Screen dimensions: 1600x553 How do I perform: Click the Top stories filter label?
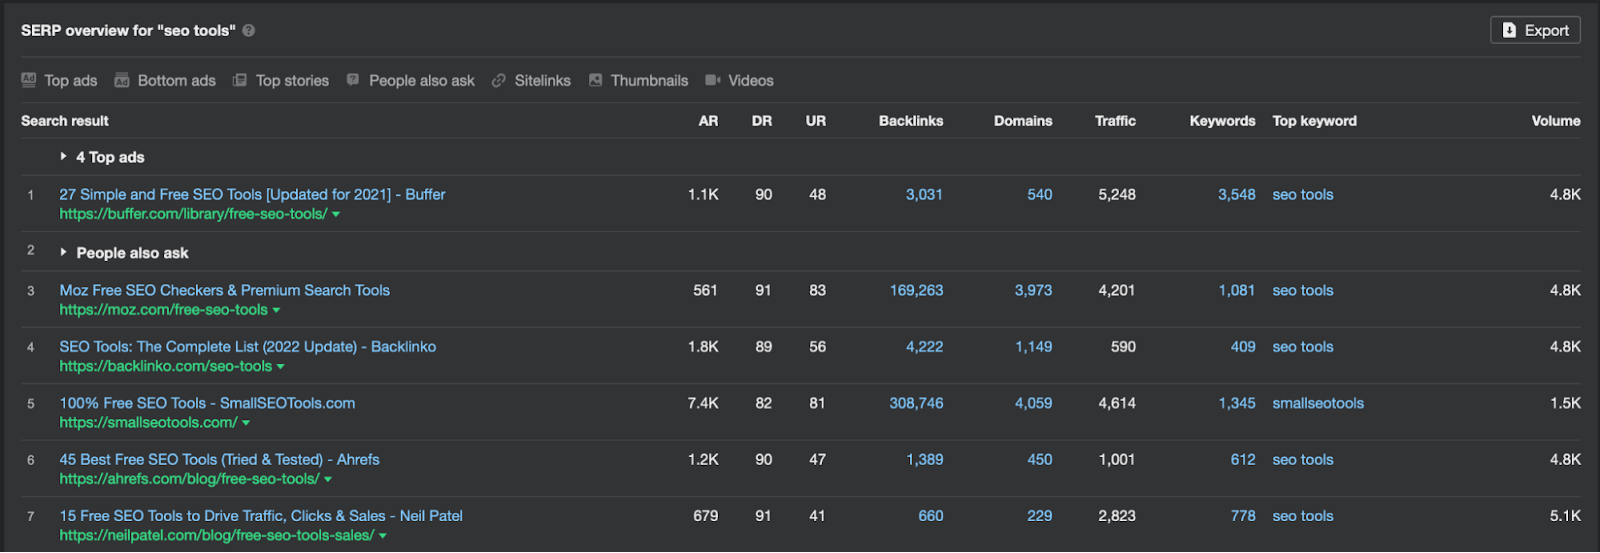292,80
